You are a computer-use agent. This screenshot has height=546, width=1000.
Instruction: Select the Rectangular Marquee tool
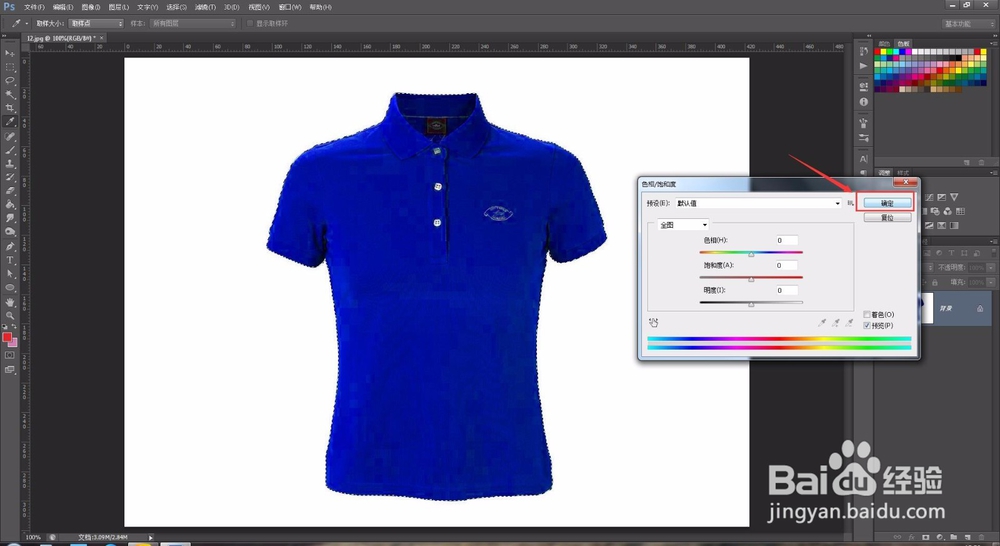(10, 67)
